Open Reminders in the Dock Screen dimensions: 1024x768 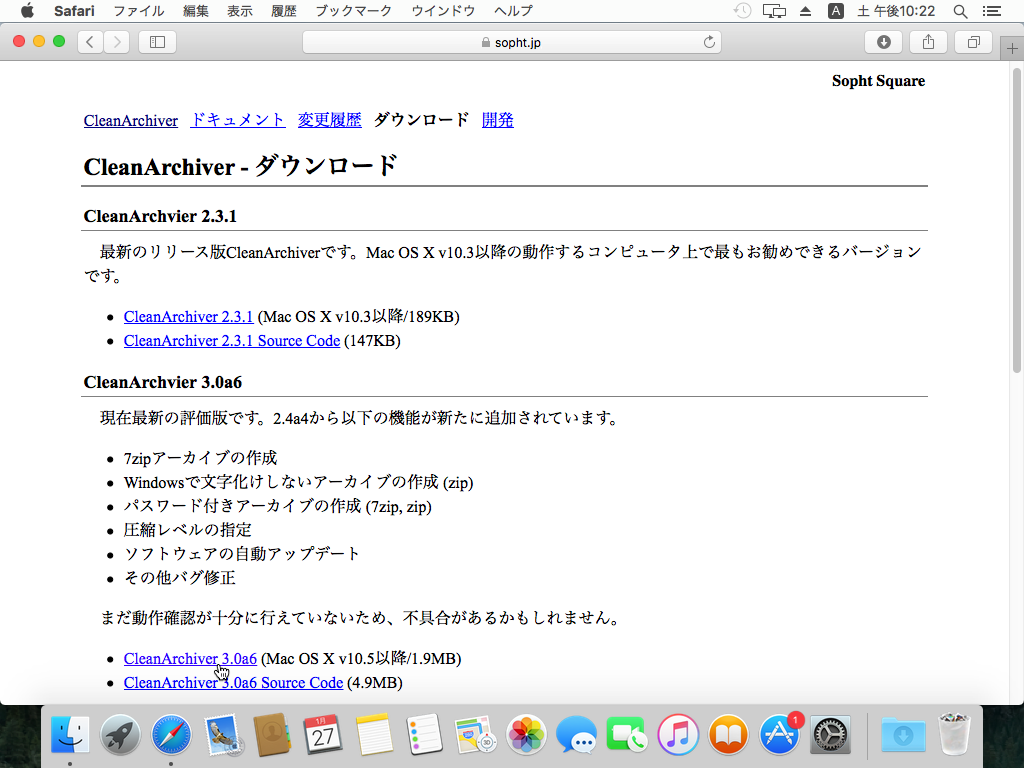click(424, 735)
